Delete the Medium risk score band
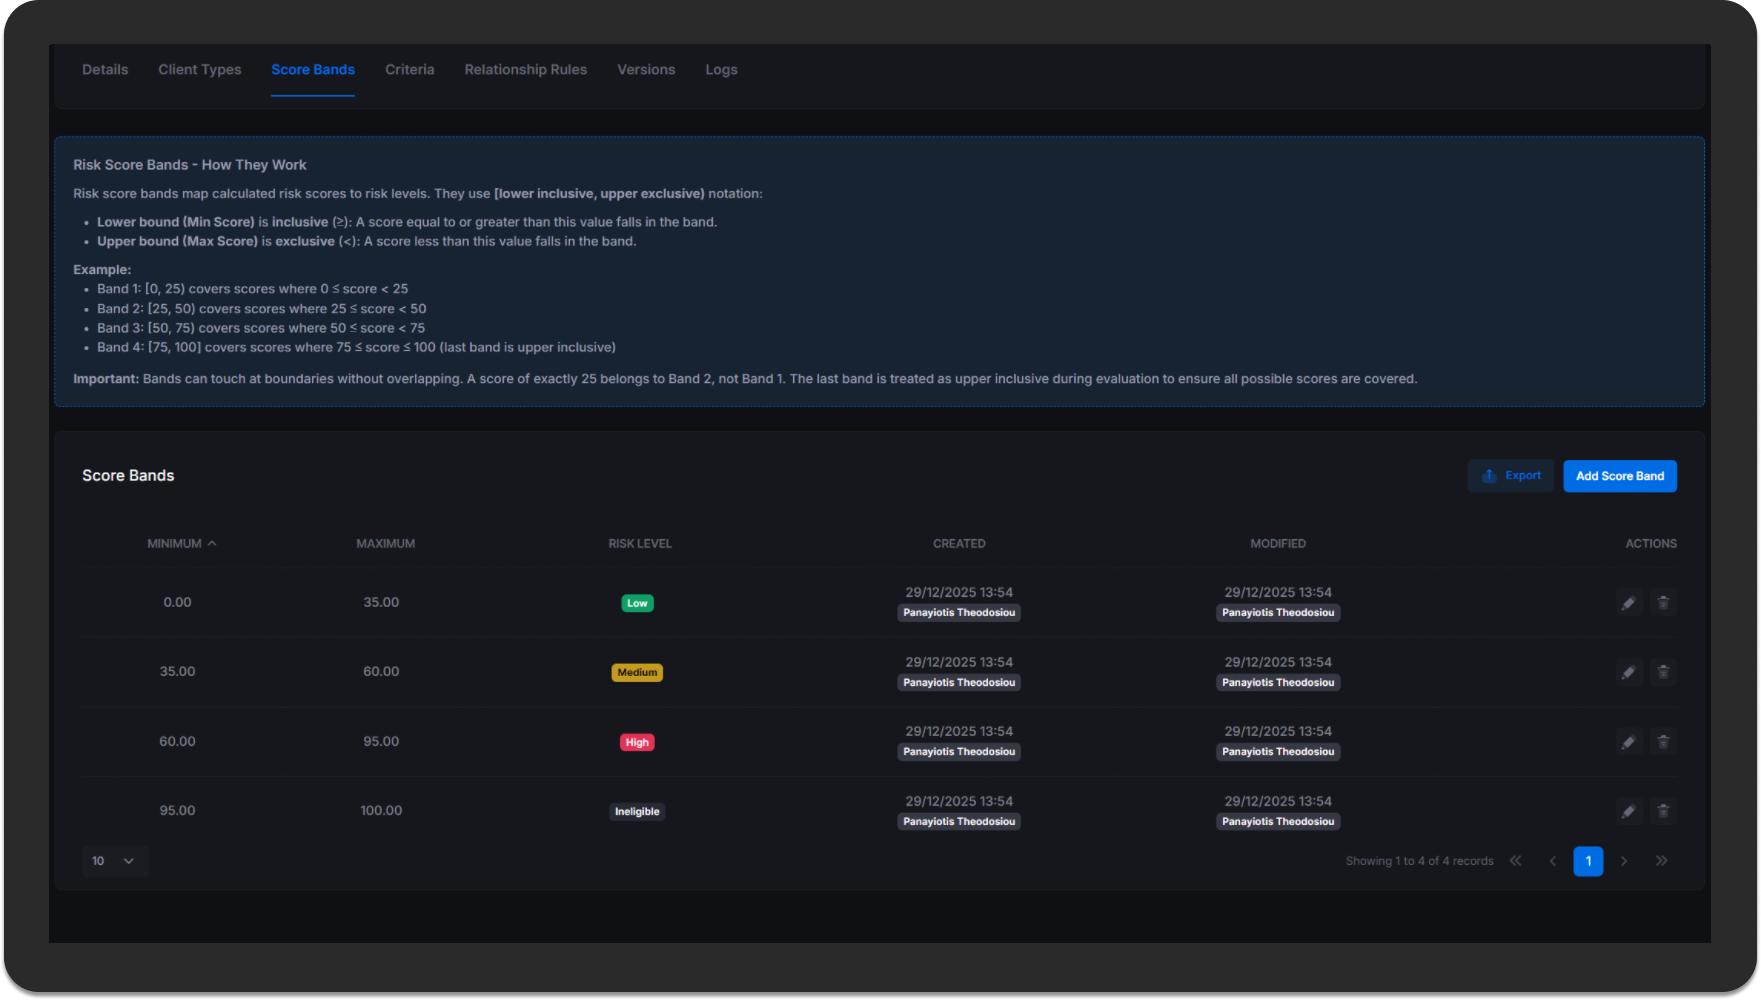Image resolution: width=1761 pixels, height=1000 pixels. pyautogui.click(x=1663, y=672)
